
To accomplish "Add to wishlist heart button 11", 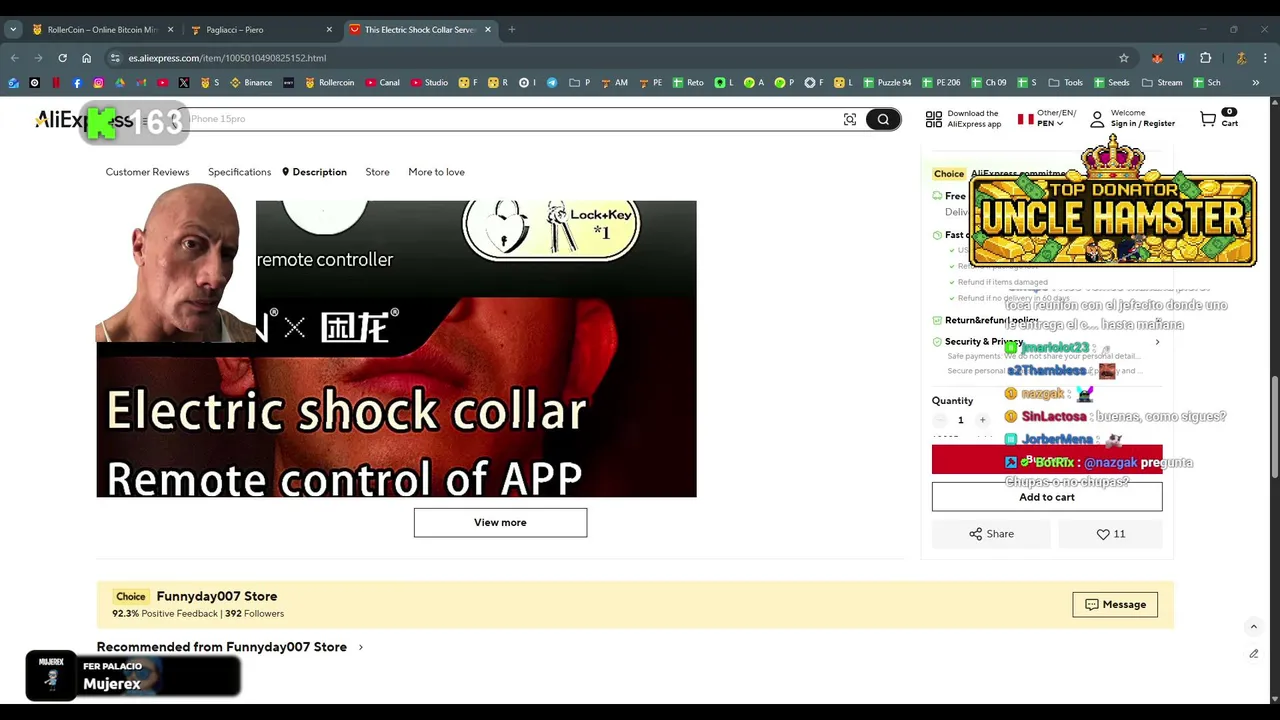I will [x=1110, y=534].
